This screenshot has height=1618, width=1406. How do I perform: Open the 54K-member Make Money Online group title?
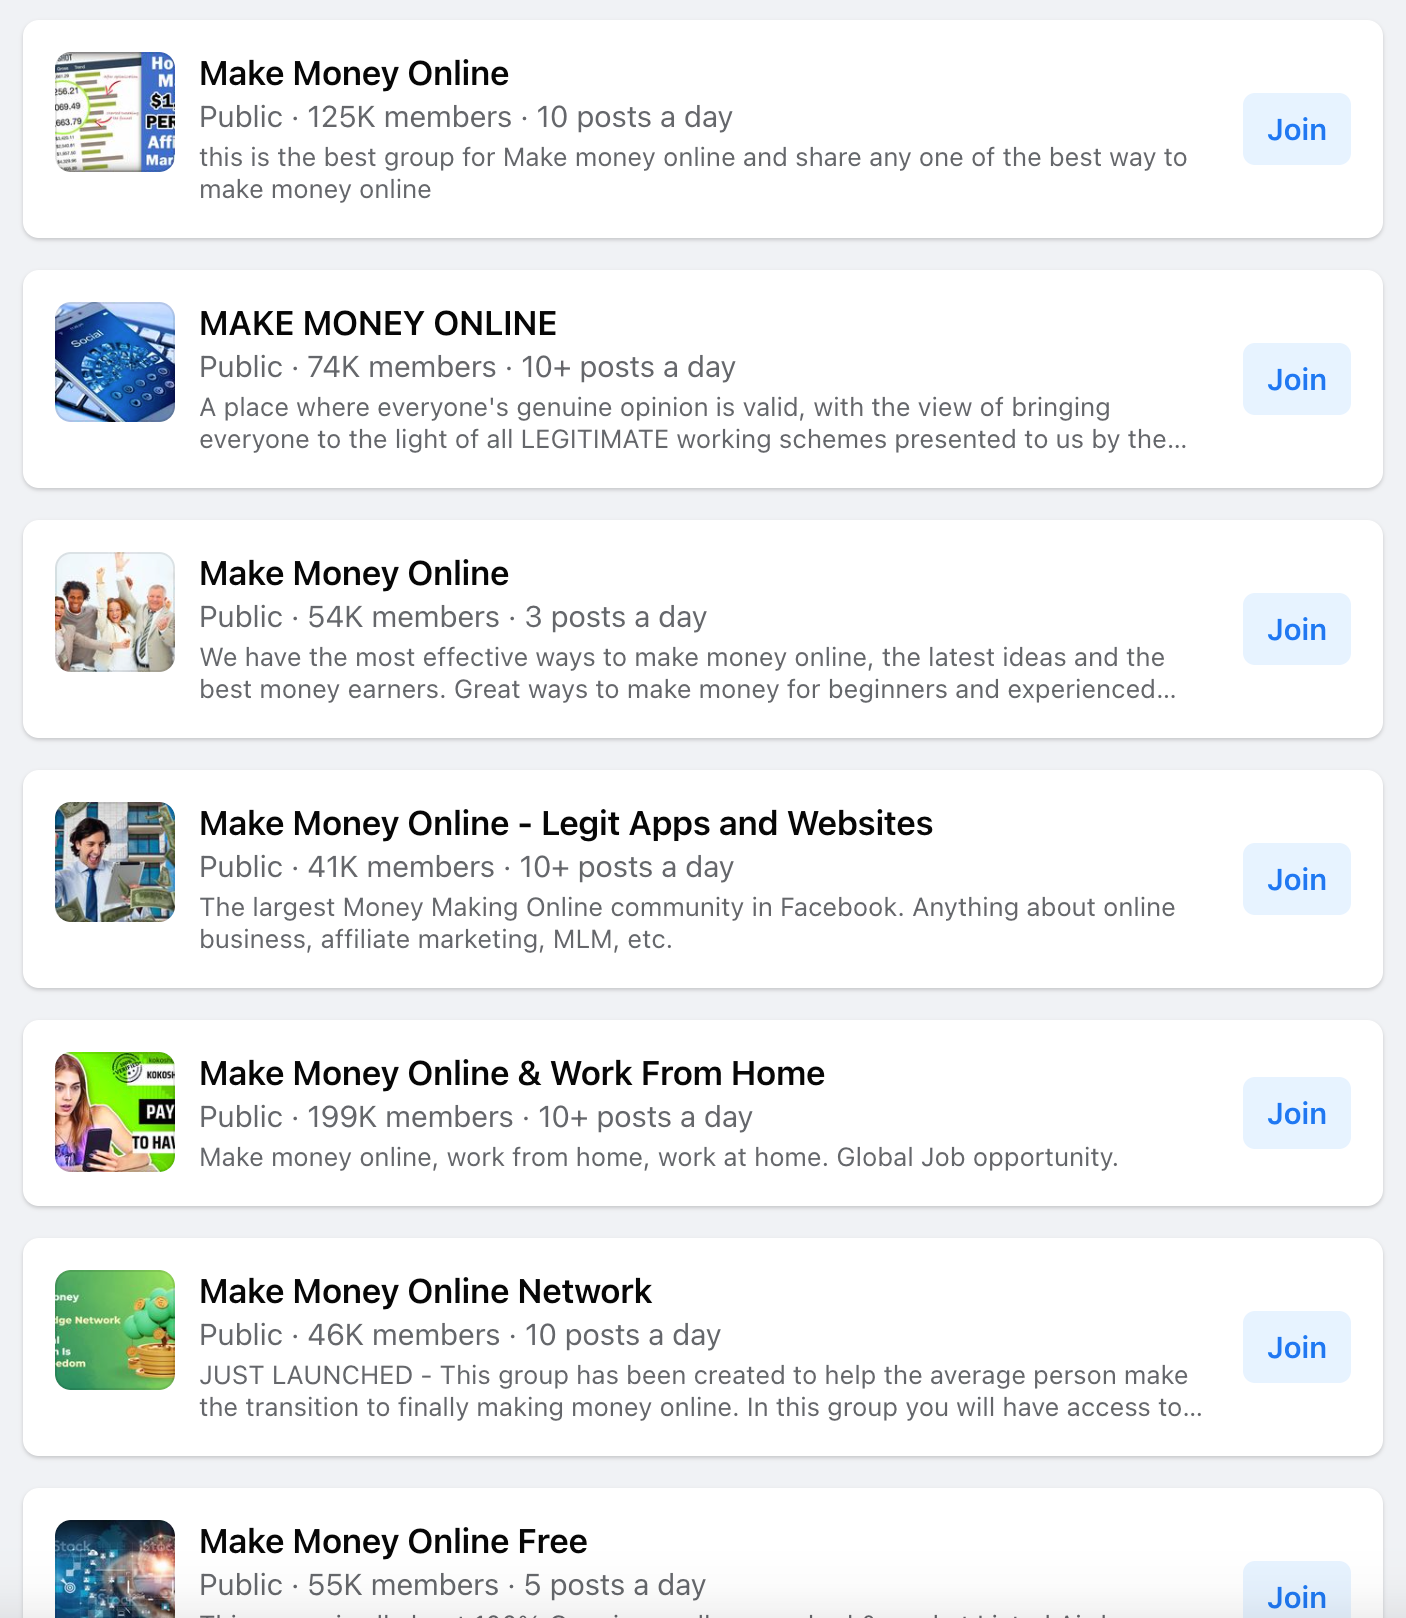pos(354,573)
